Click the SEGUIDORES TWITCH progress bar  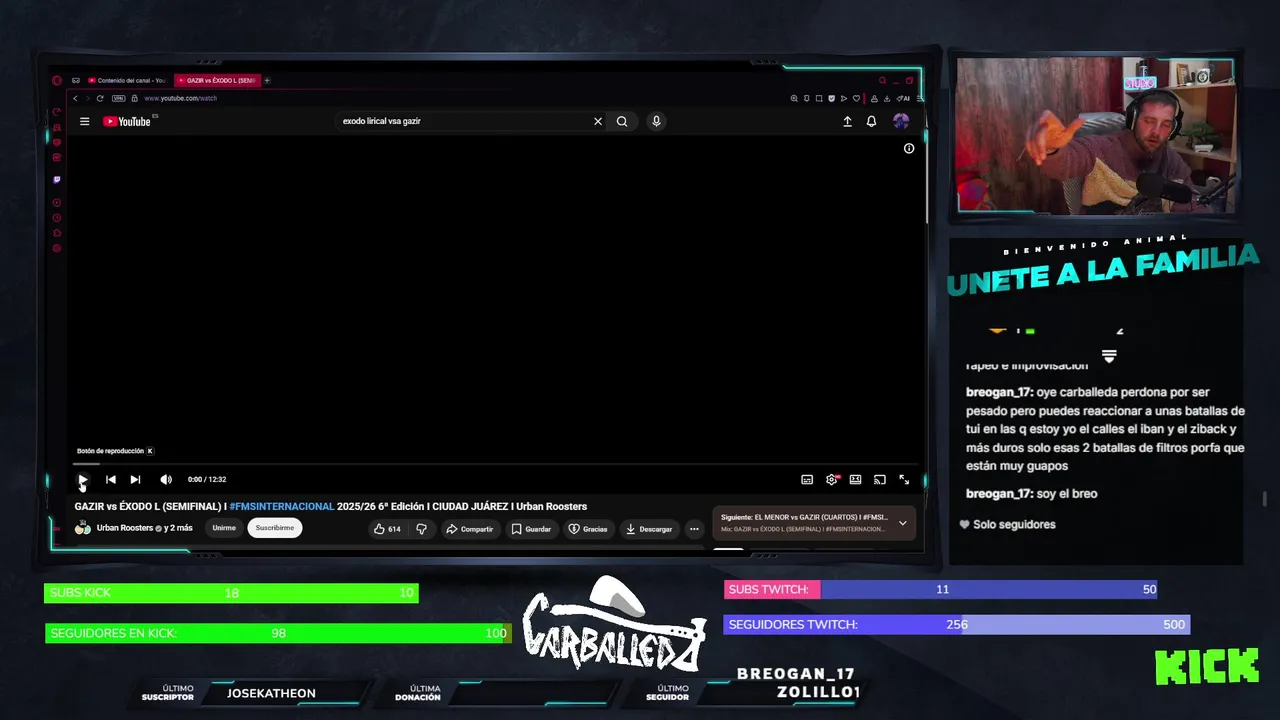point(957,624)
